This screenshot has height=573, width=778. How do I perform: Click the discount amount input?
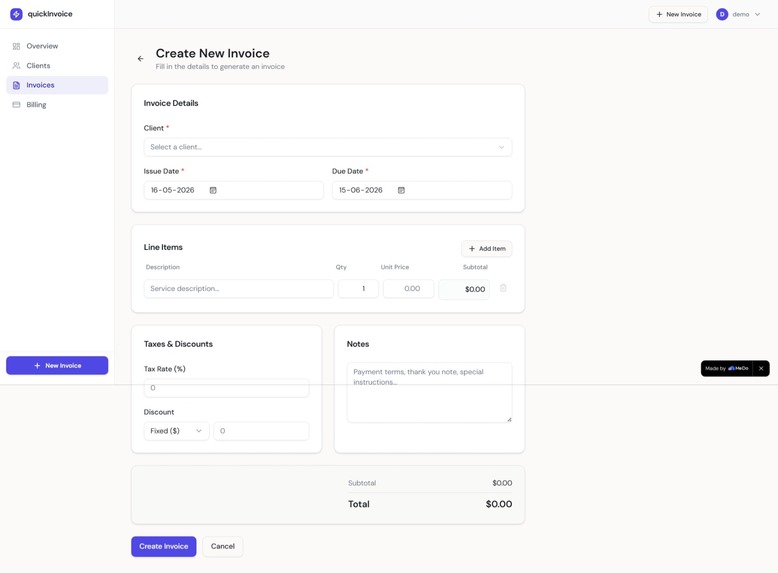(x=261, y=431)
